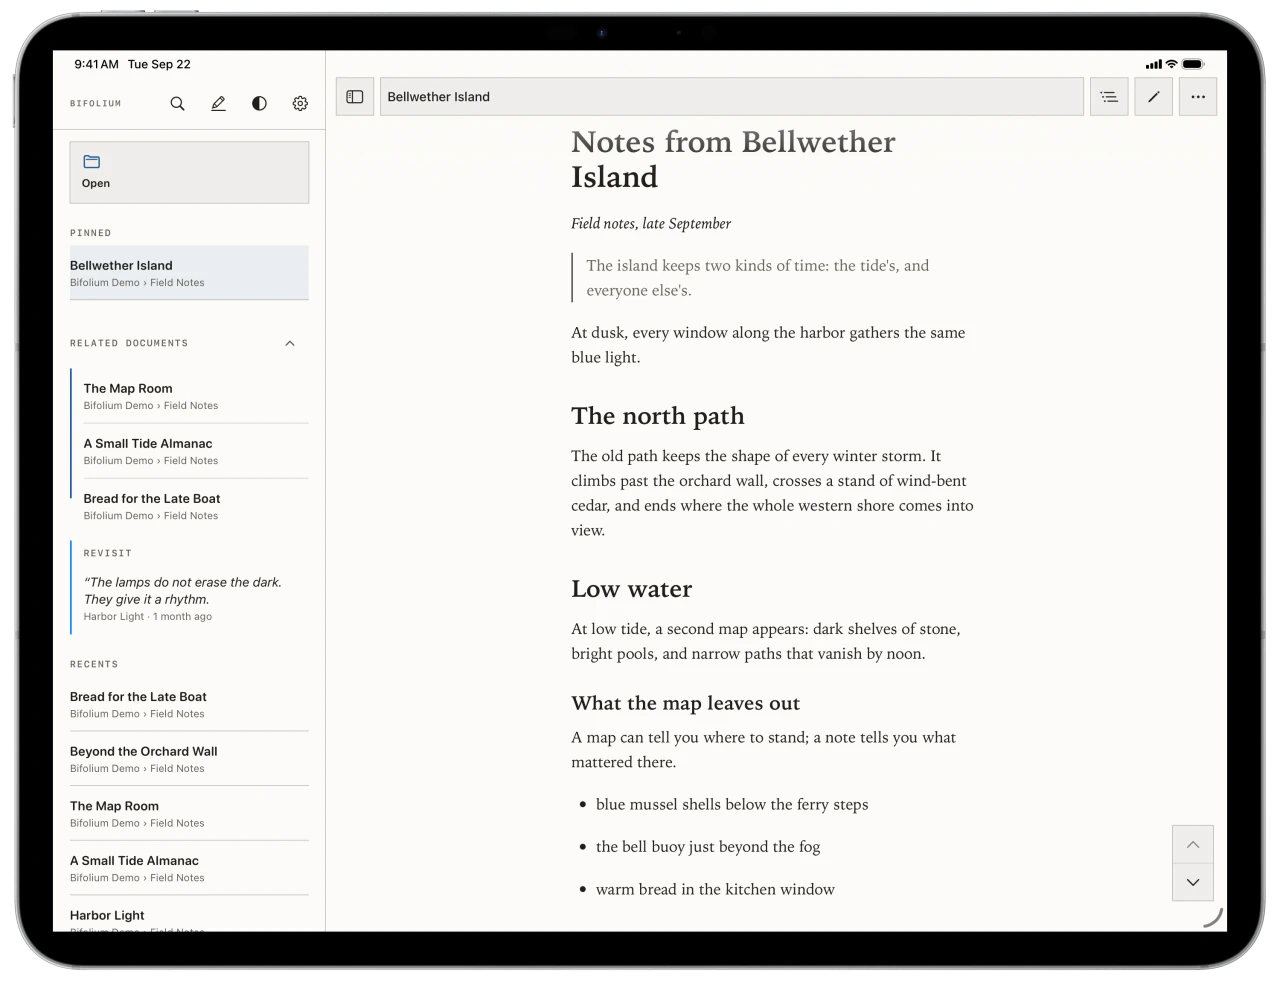This screenshot has width=1280, height=982.
Task: Click the "Field notes, late September" subtitle
Action: (651, 224)
